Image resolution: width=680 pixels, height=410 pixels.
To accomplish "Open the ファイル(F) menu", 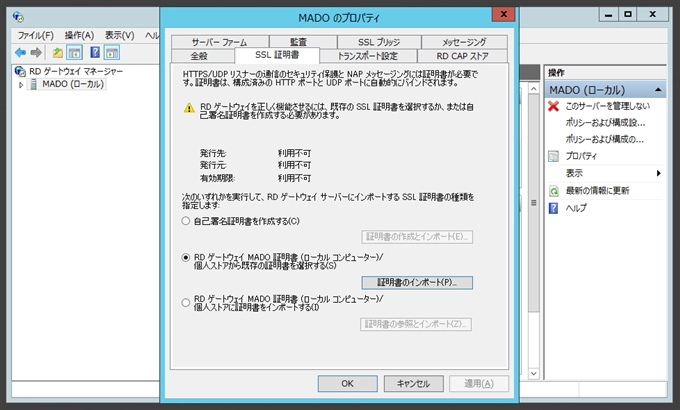I will [x=36, y=35].
